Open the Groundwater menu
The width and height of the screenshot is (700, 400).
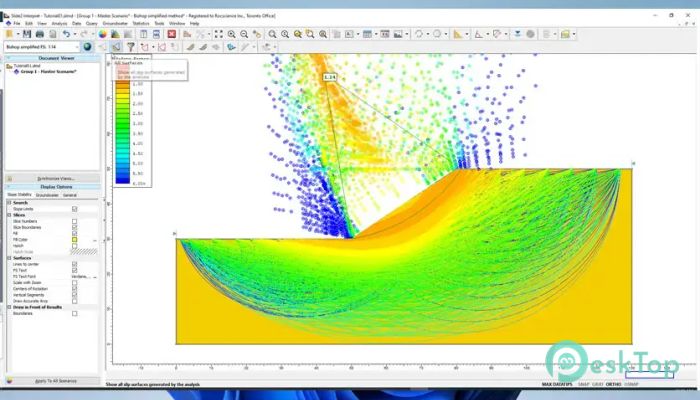(115, 23)
